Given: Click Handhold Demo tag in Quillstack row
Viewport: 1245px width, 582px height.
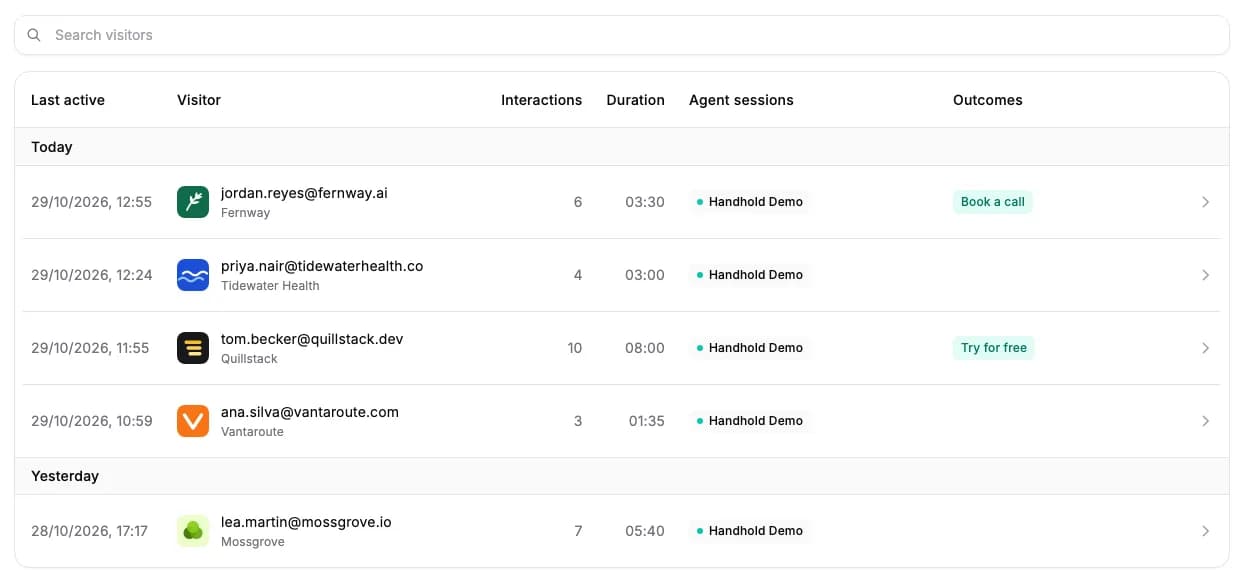Looking at the screenshot, I should coord(750,348).
